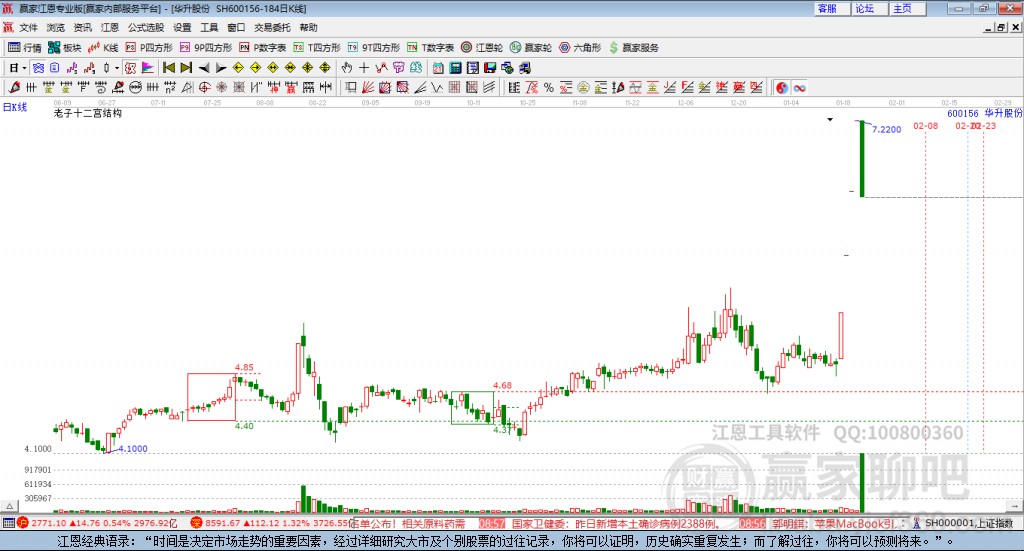Open the 9P四方形 square tool
This screenshot has height=551, width=1024.
pyautogui.click(x=206, y=48)
